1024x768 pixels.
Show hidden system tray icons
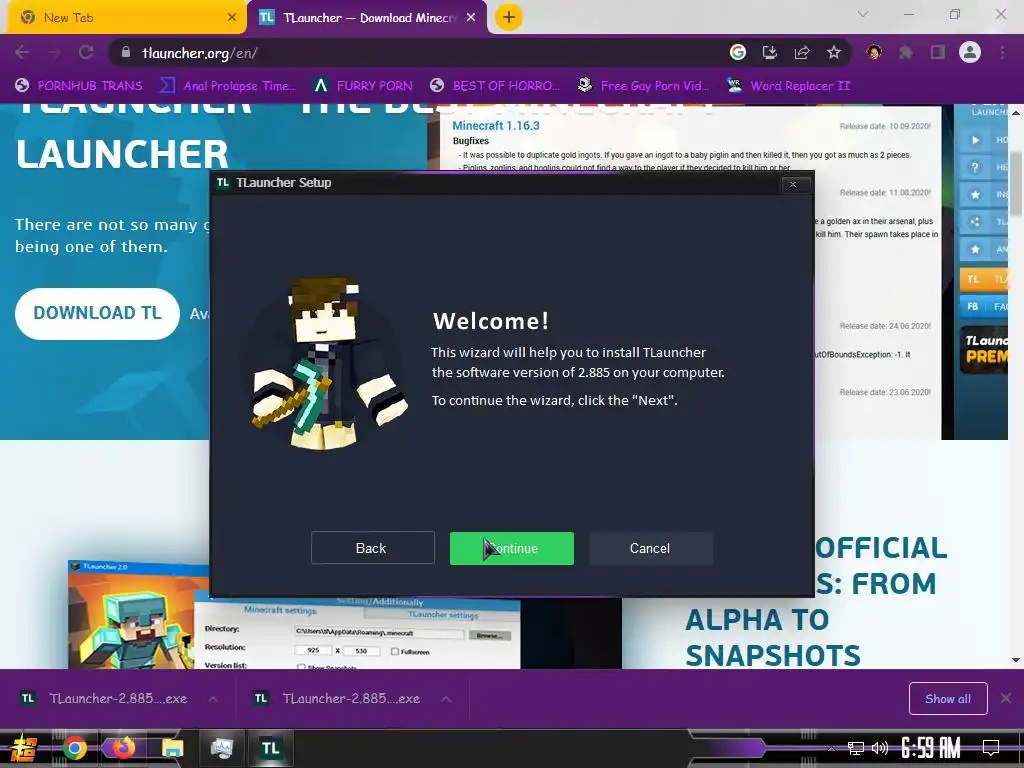831,748
